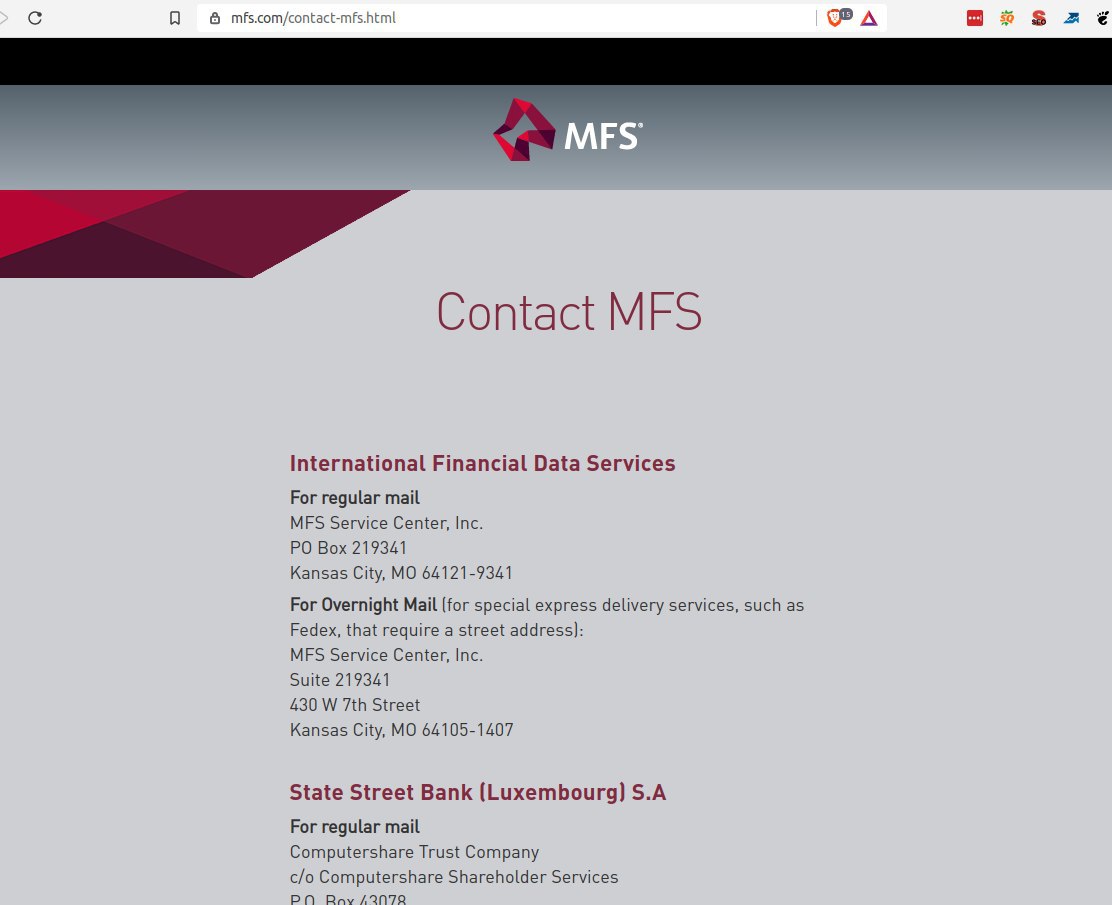View site security lock info

[215, 18]
